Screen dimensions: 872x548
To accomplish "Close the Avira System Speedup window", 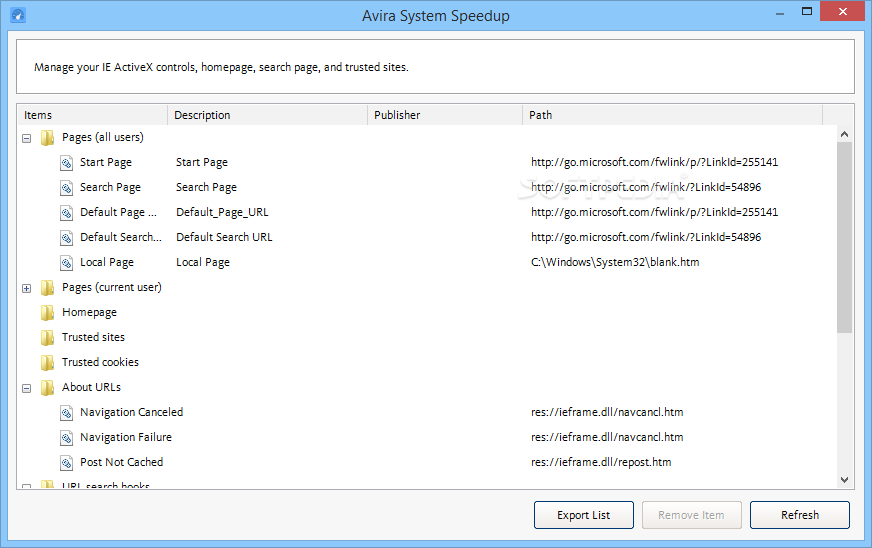I will pyautogui.click(x=843, y=12).
